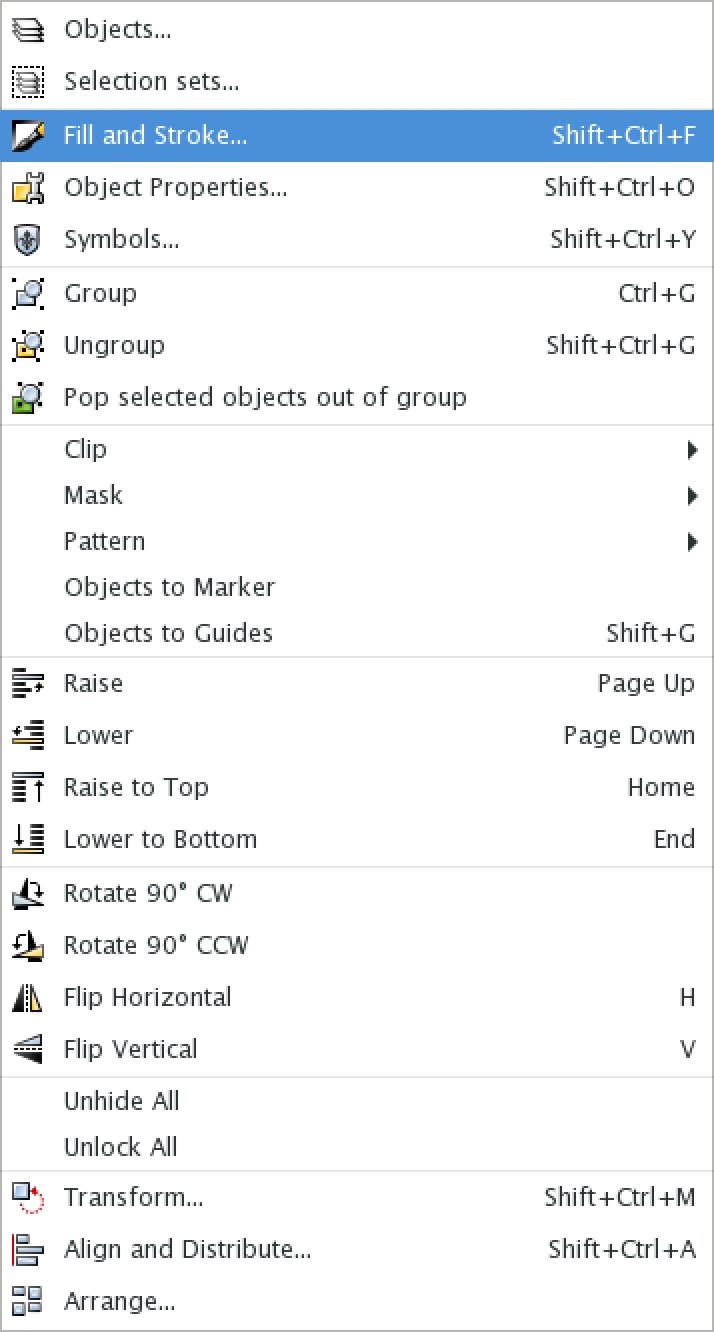The height and width of the screenshot is (1332, 714).
Task: Open Object Properties
Action: (x=176, y=188)
